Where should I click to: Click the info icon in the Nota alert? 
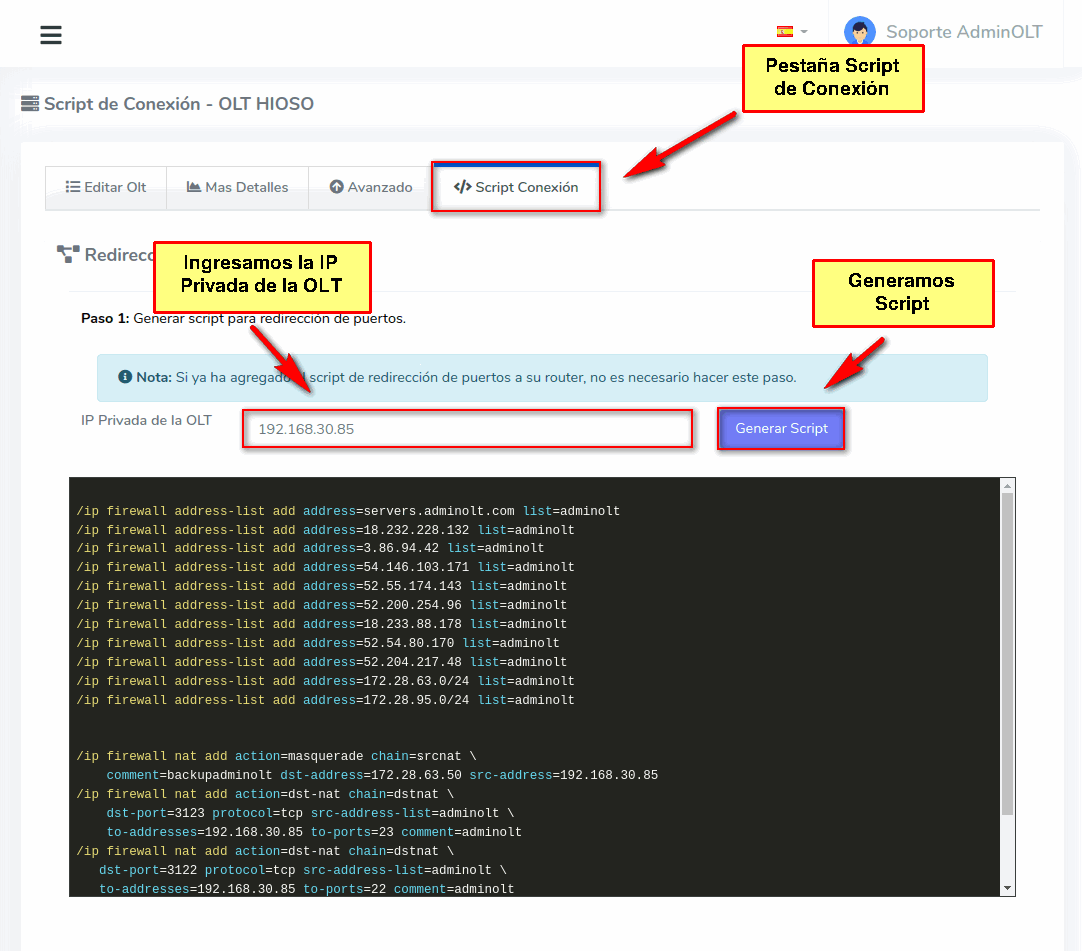125,378
